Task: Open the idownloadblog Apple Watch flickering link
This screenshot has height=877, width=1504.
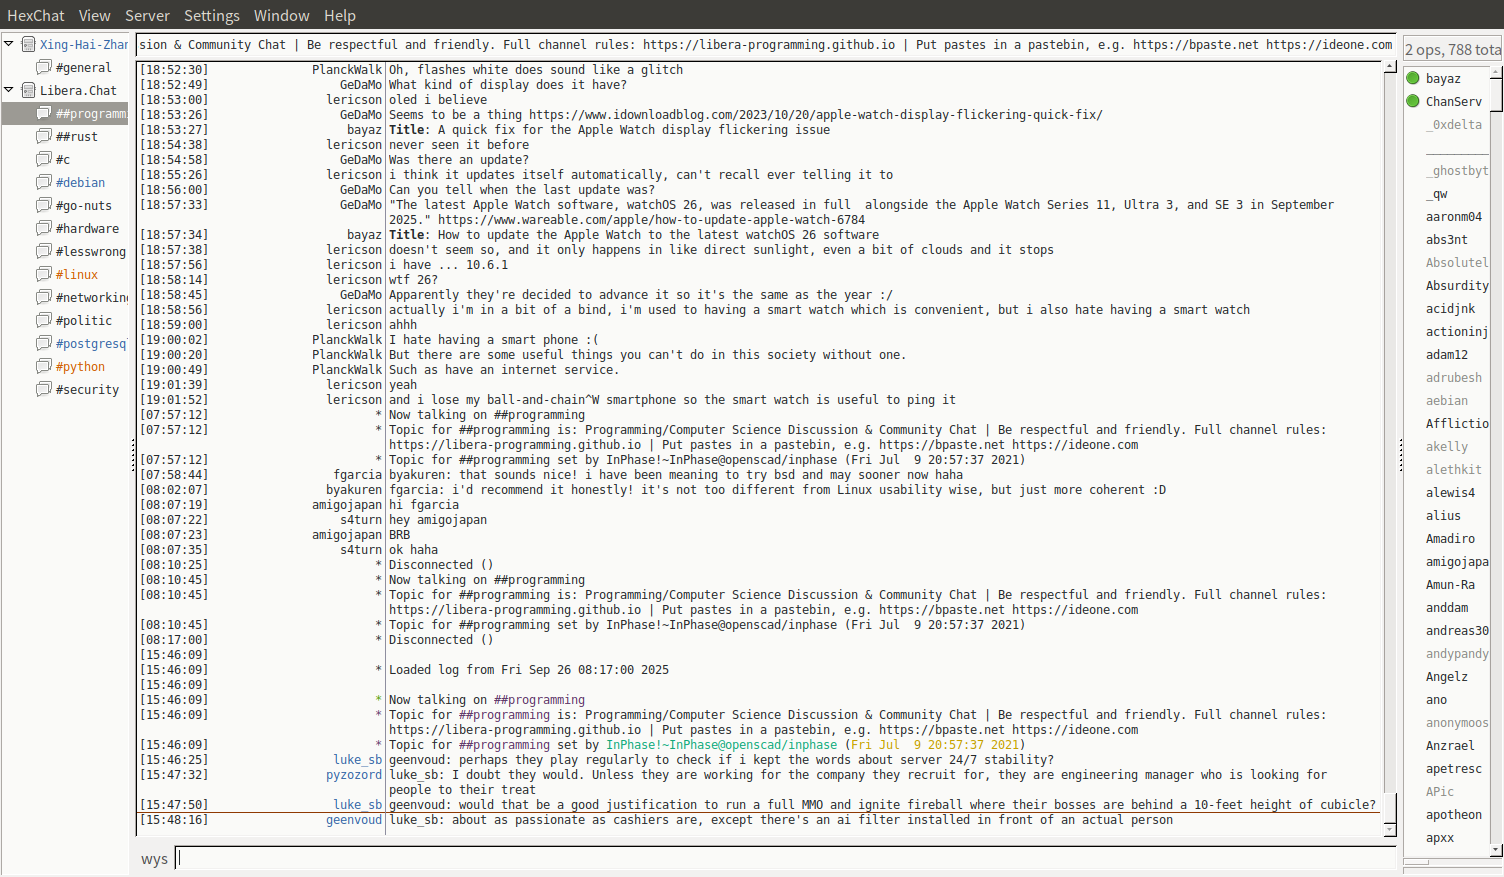Action: 815,114
